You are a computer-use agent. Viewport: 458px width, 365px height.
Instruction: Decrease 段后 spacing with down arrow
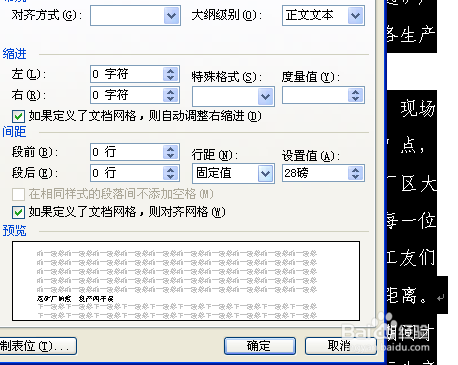pyautogui.click(x=171, y=177)
